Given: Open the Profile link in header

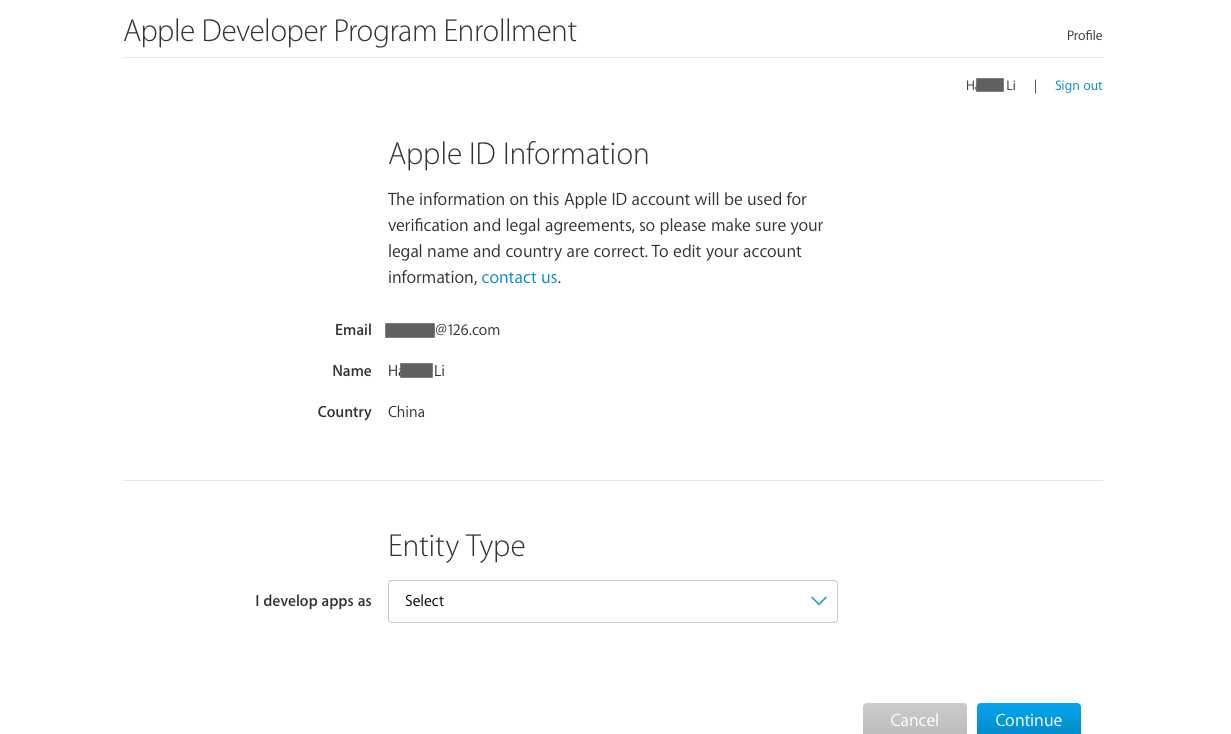Looking at the screenshot, I should click(x=1084, y=36).
